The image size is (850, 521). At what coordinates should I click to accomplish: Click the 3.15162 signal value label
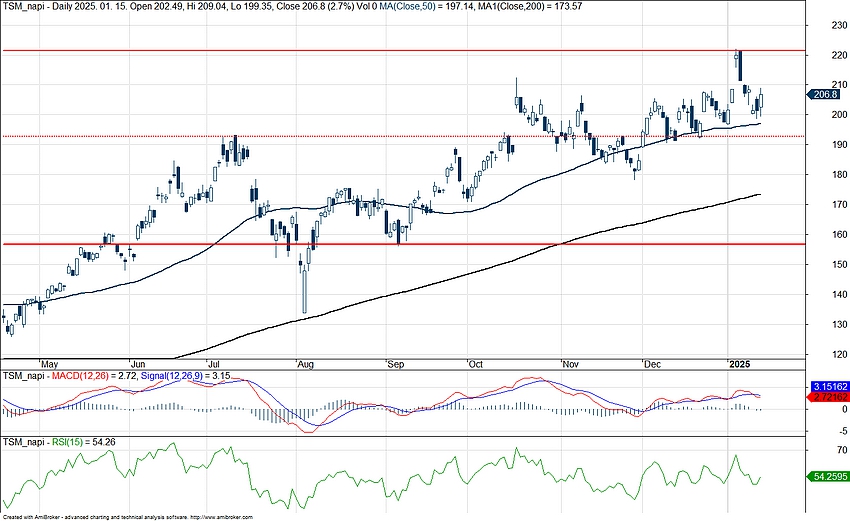coord(830,387)
